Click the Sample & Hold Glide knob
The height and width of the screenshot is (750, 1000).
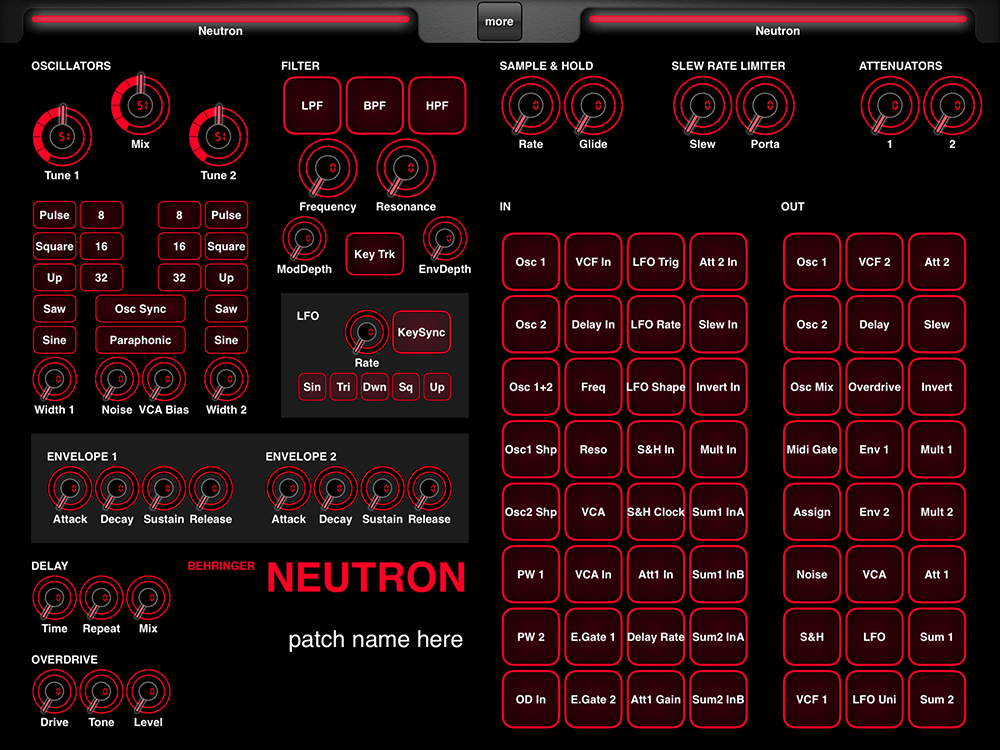[x=593, y=106]
